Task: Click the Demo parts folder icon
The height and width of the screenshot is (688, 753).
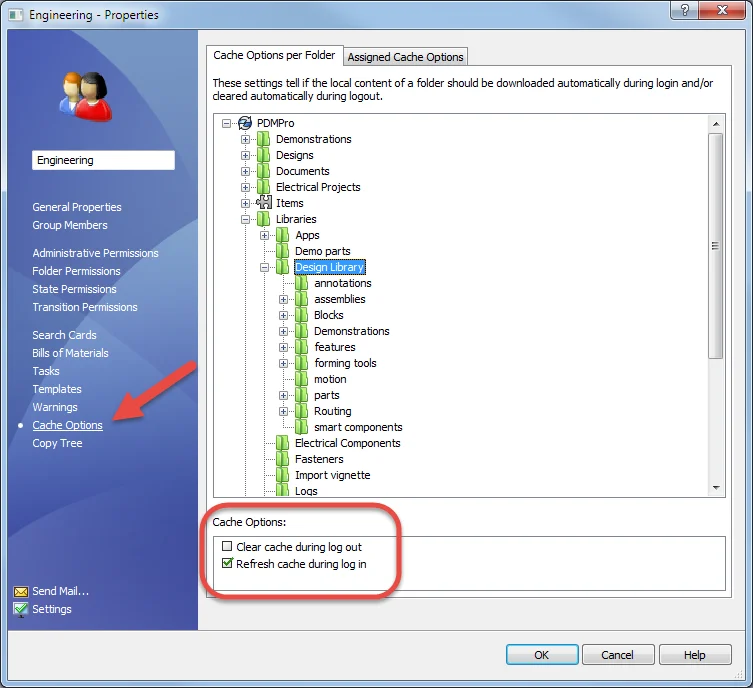Action: click(x=282, y=251)
